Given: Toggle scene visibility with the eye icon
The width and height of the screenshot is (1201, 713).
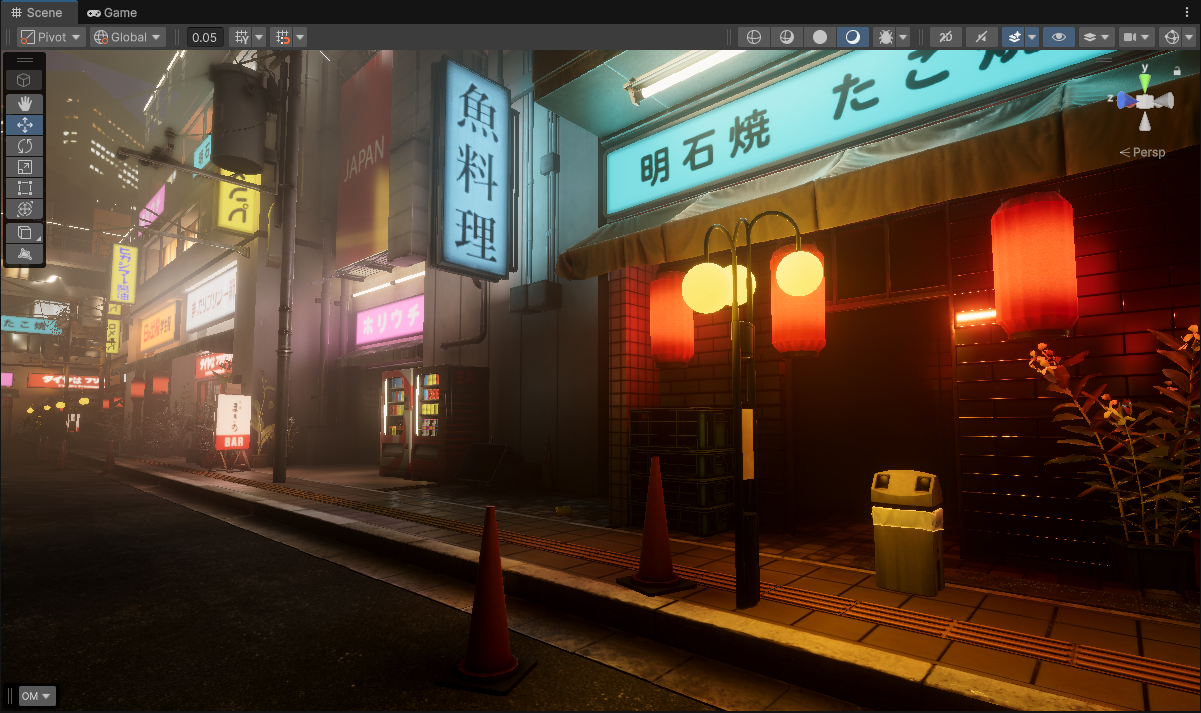Looking at the screenshot, I should (1056, 36).
